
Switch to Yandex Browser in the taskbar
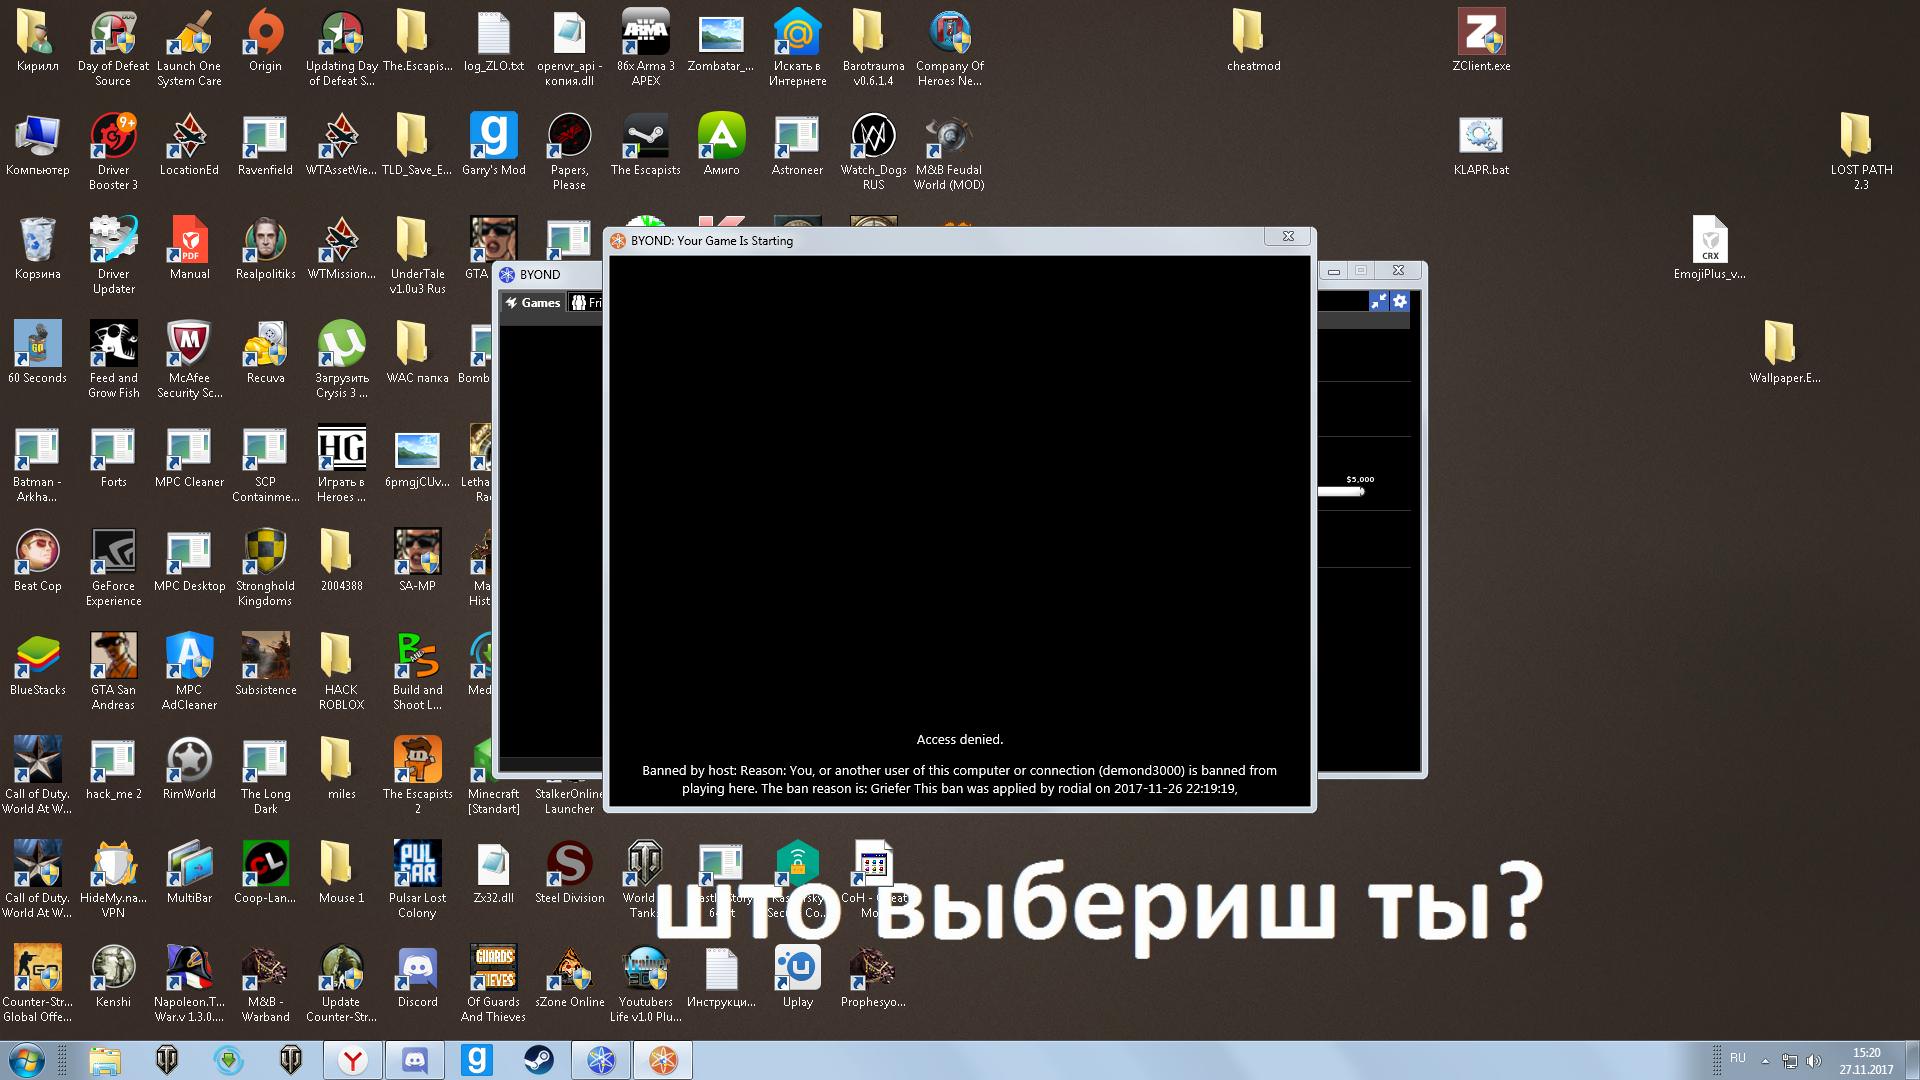[x=352, y=1060]
